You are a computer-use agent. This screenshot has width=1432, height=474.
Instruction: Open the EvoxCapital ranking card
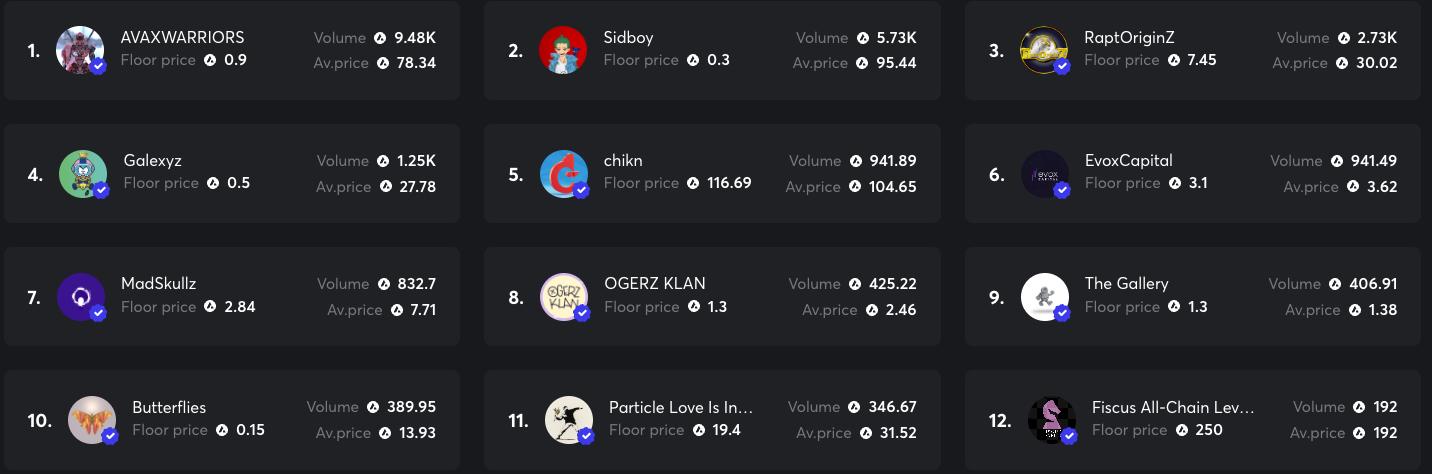pos(1192,173)
